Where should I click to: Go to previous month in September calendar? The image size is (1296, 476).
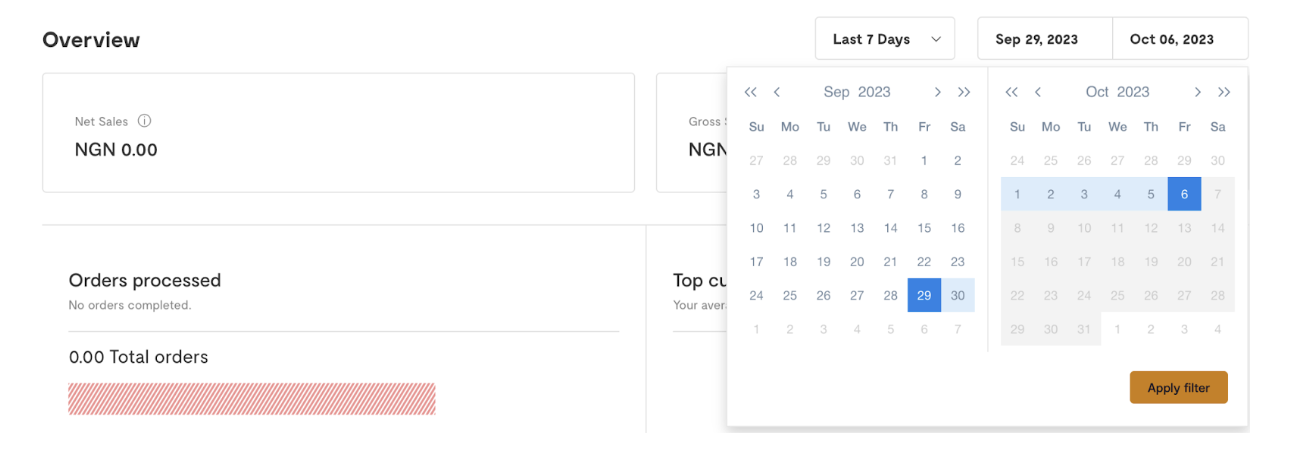point(777,92)
